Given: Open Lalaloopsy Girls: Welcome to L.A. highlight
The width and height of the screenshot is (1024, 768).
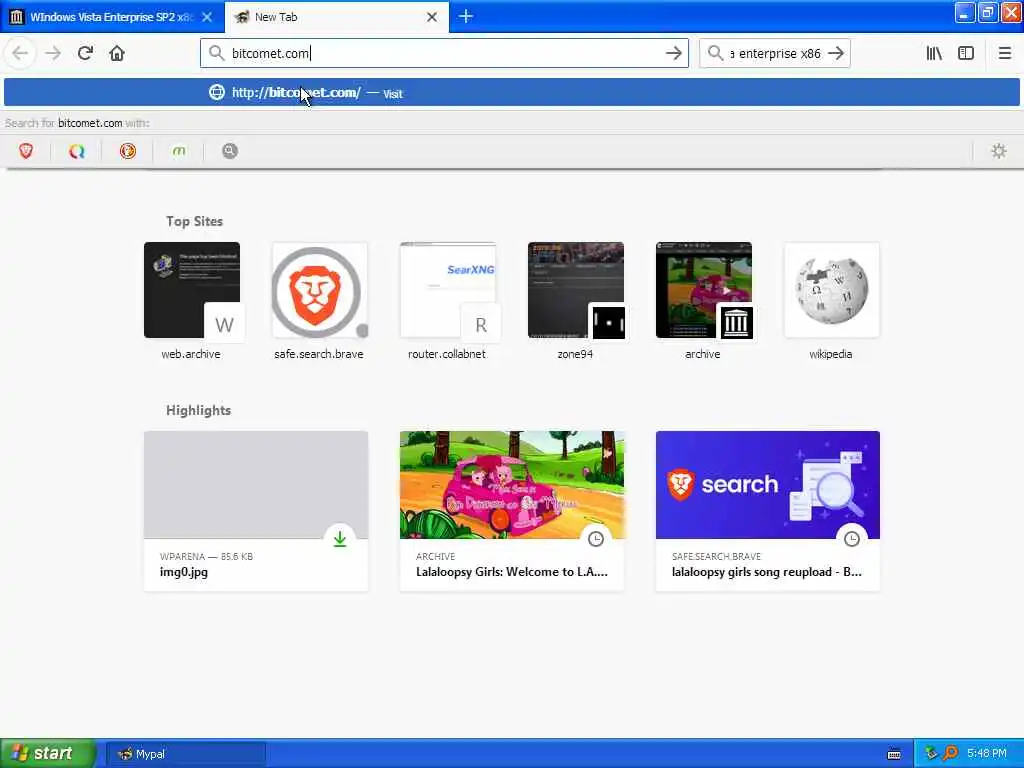Looking at the screenshot, I should pyautogui.click(x=512, y=511).
